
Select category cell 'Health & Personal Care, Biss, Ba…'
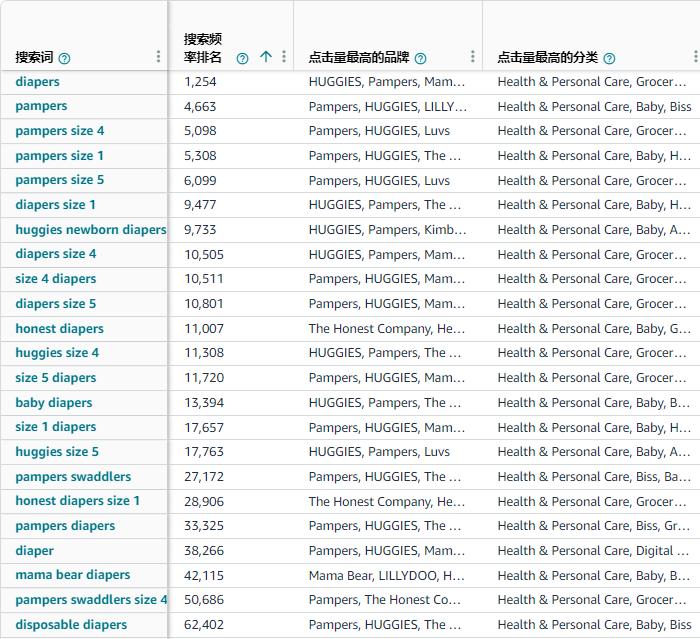(x=594, y=477)
